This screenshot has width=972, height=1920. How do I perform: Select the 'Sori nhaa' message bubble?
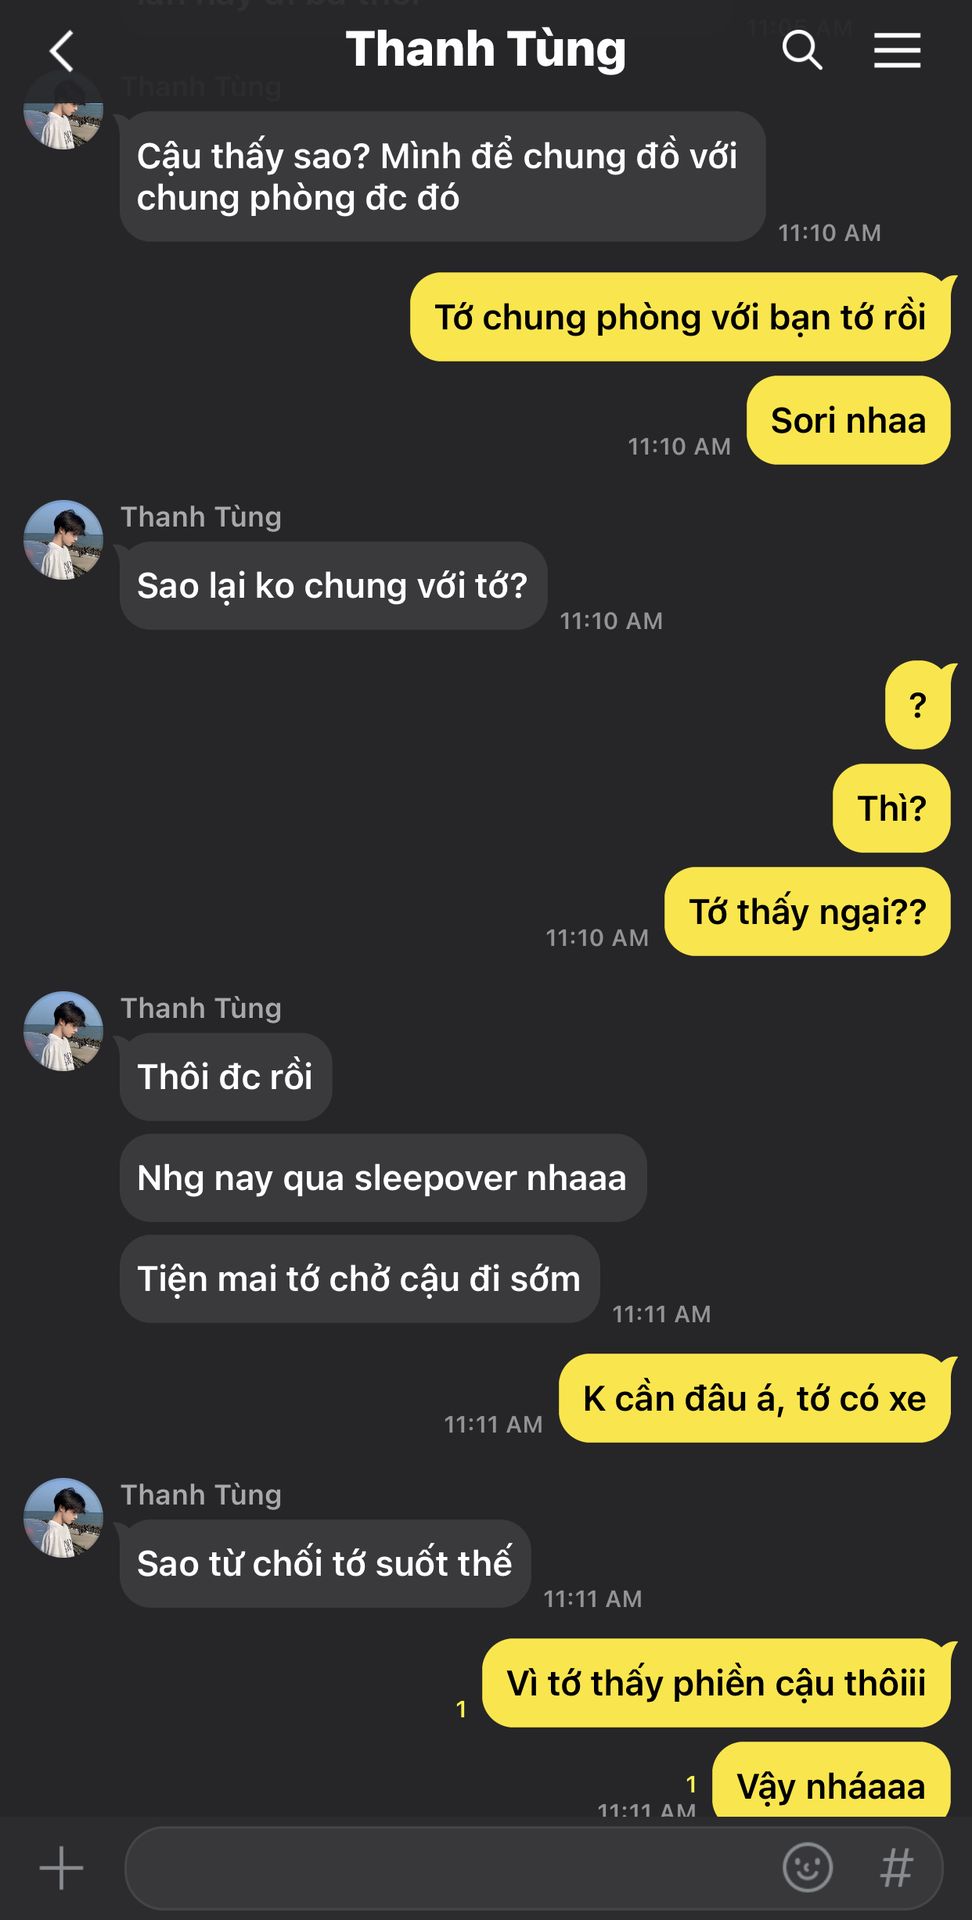point(848,420)
